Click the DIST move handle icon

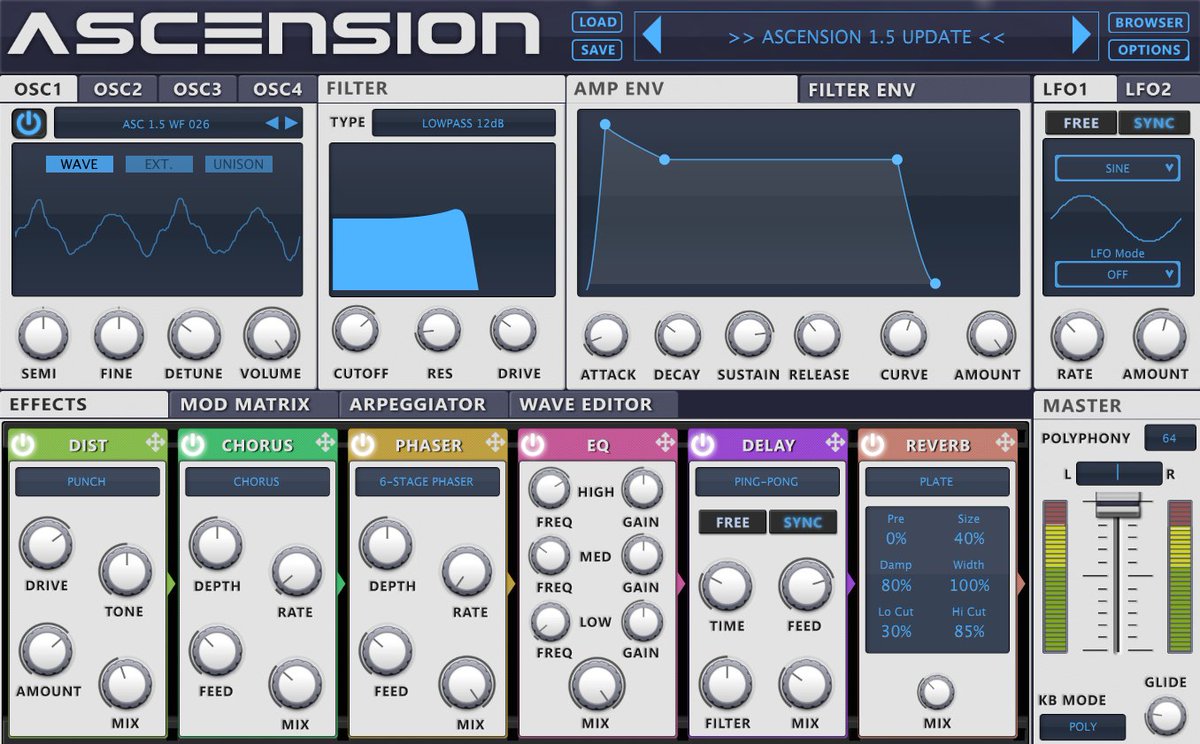click(x=155, y=443)
